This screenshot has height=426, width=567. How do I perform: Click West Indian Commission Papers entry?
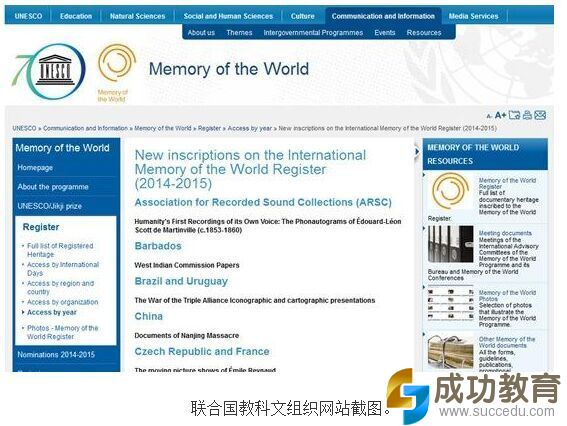click(x=187, y=265)
